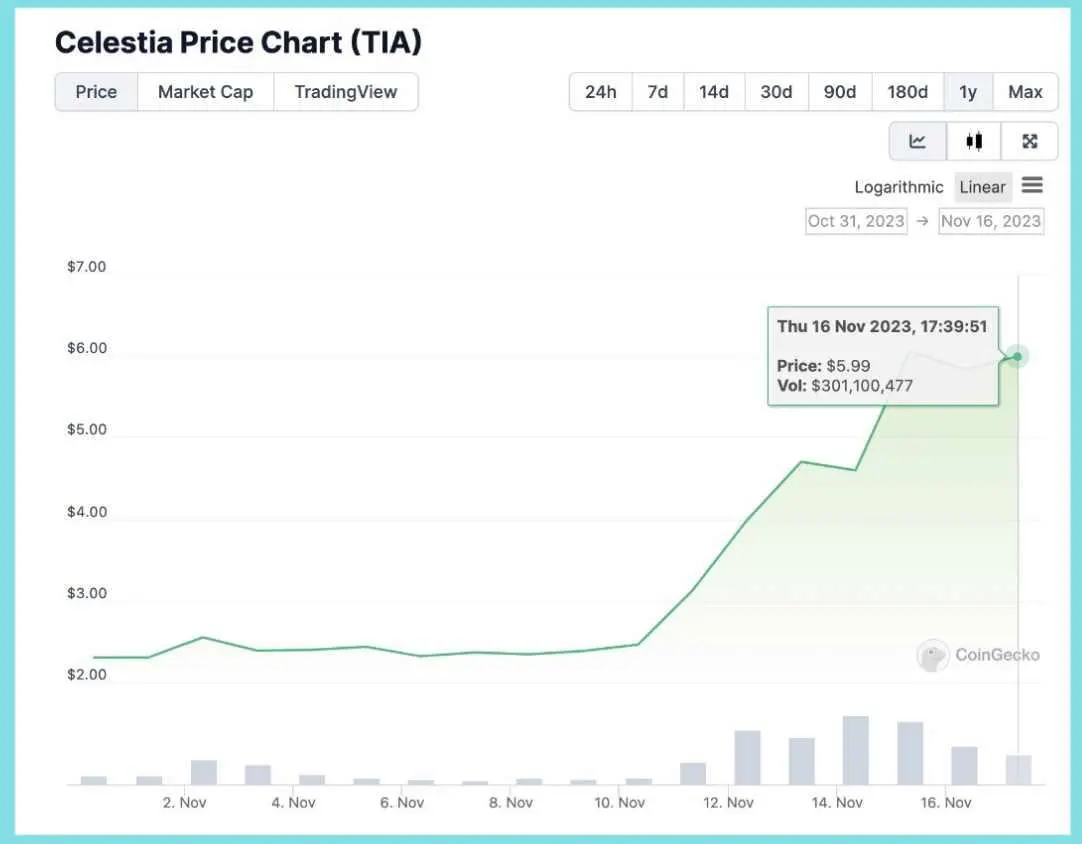Choose the 7d range button
This screenshot has width=1082, height=844.
click(x=658, y=92)
